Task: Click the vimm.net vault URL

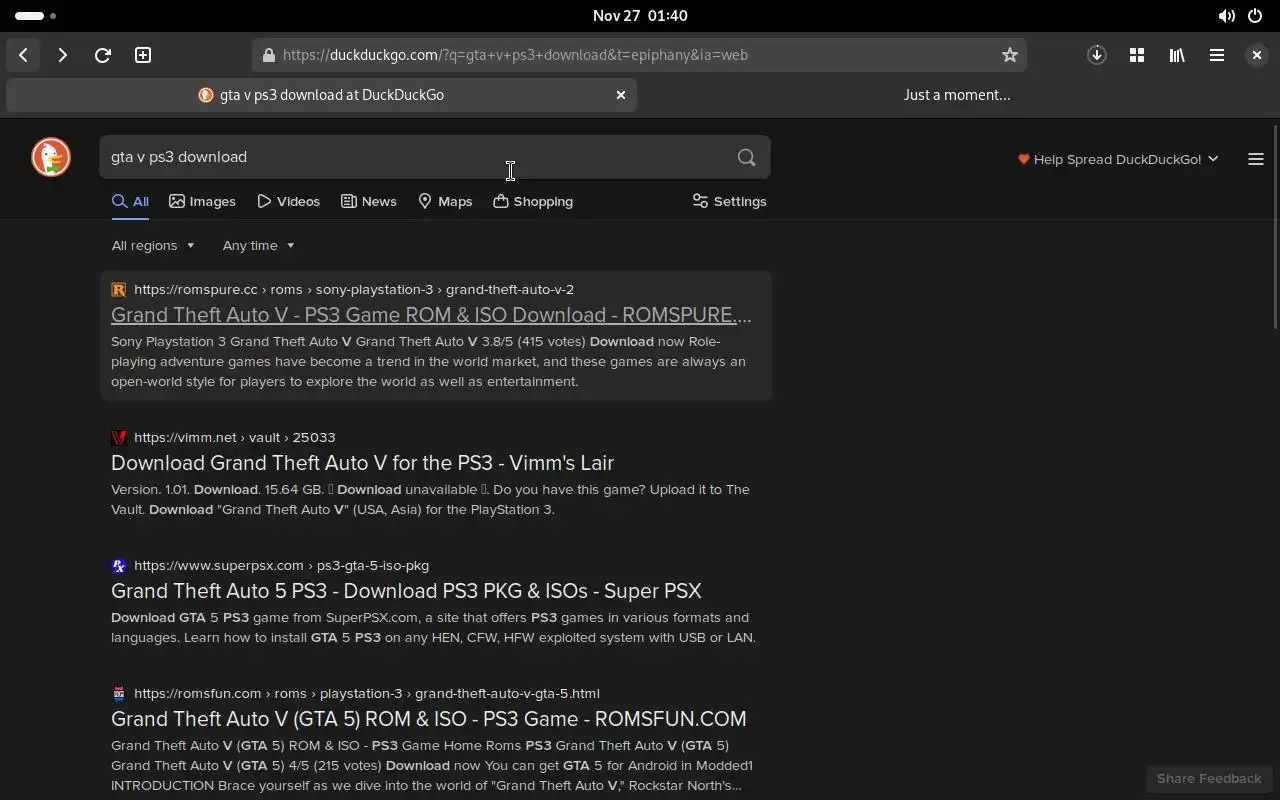Action: (235, 437)
